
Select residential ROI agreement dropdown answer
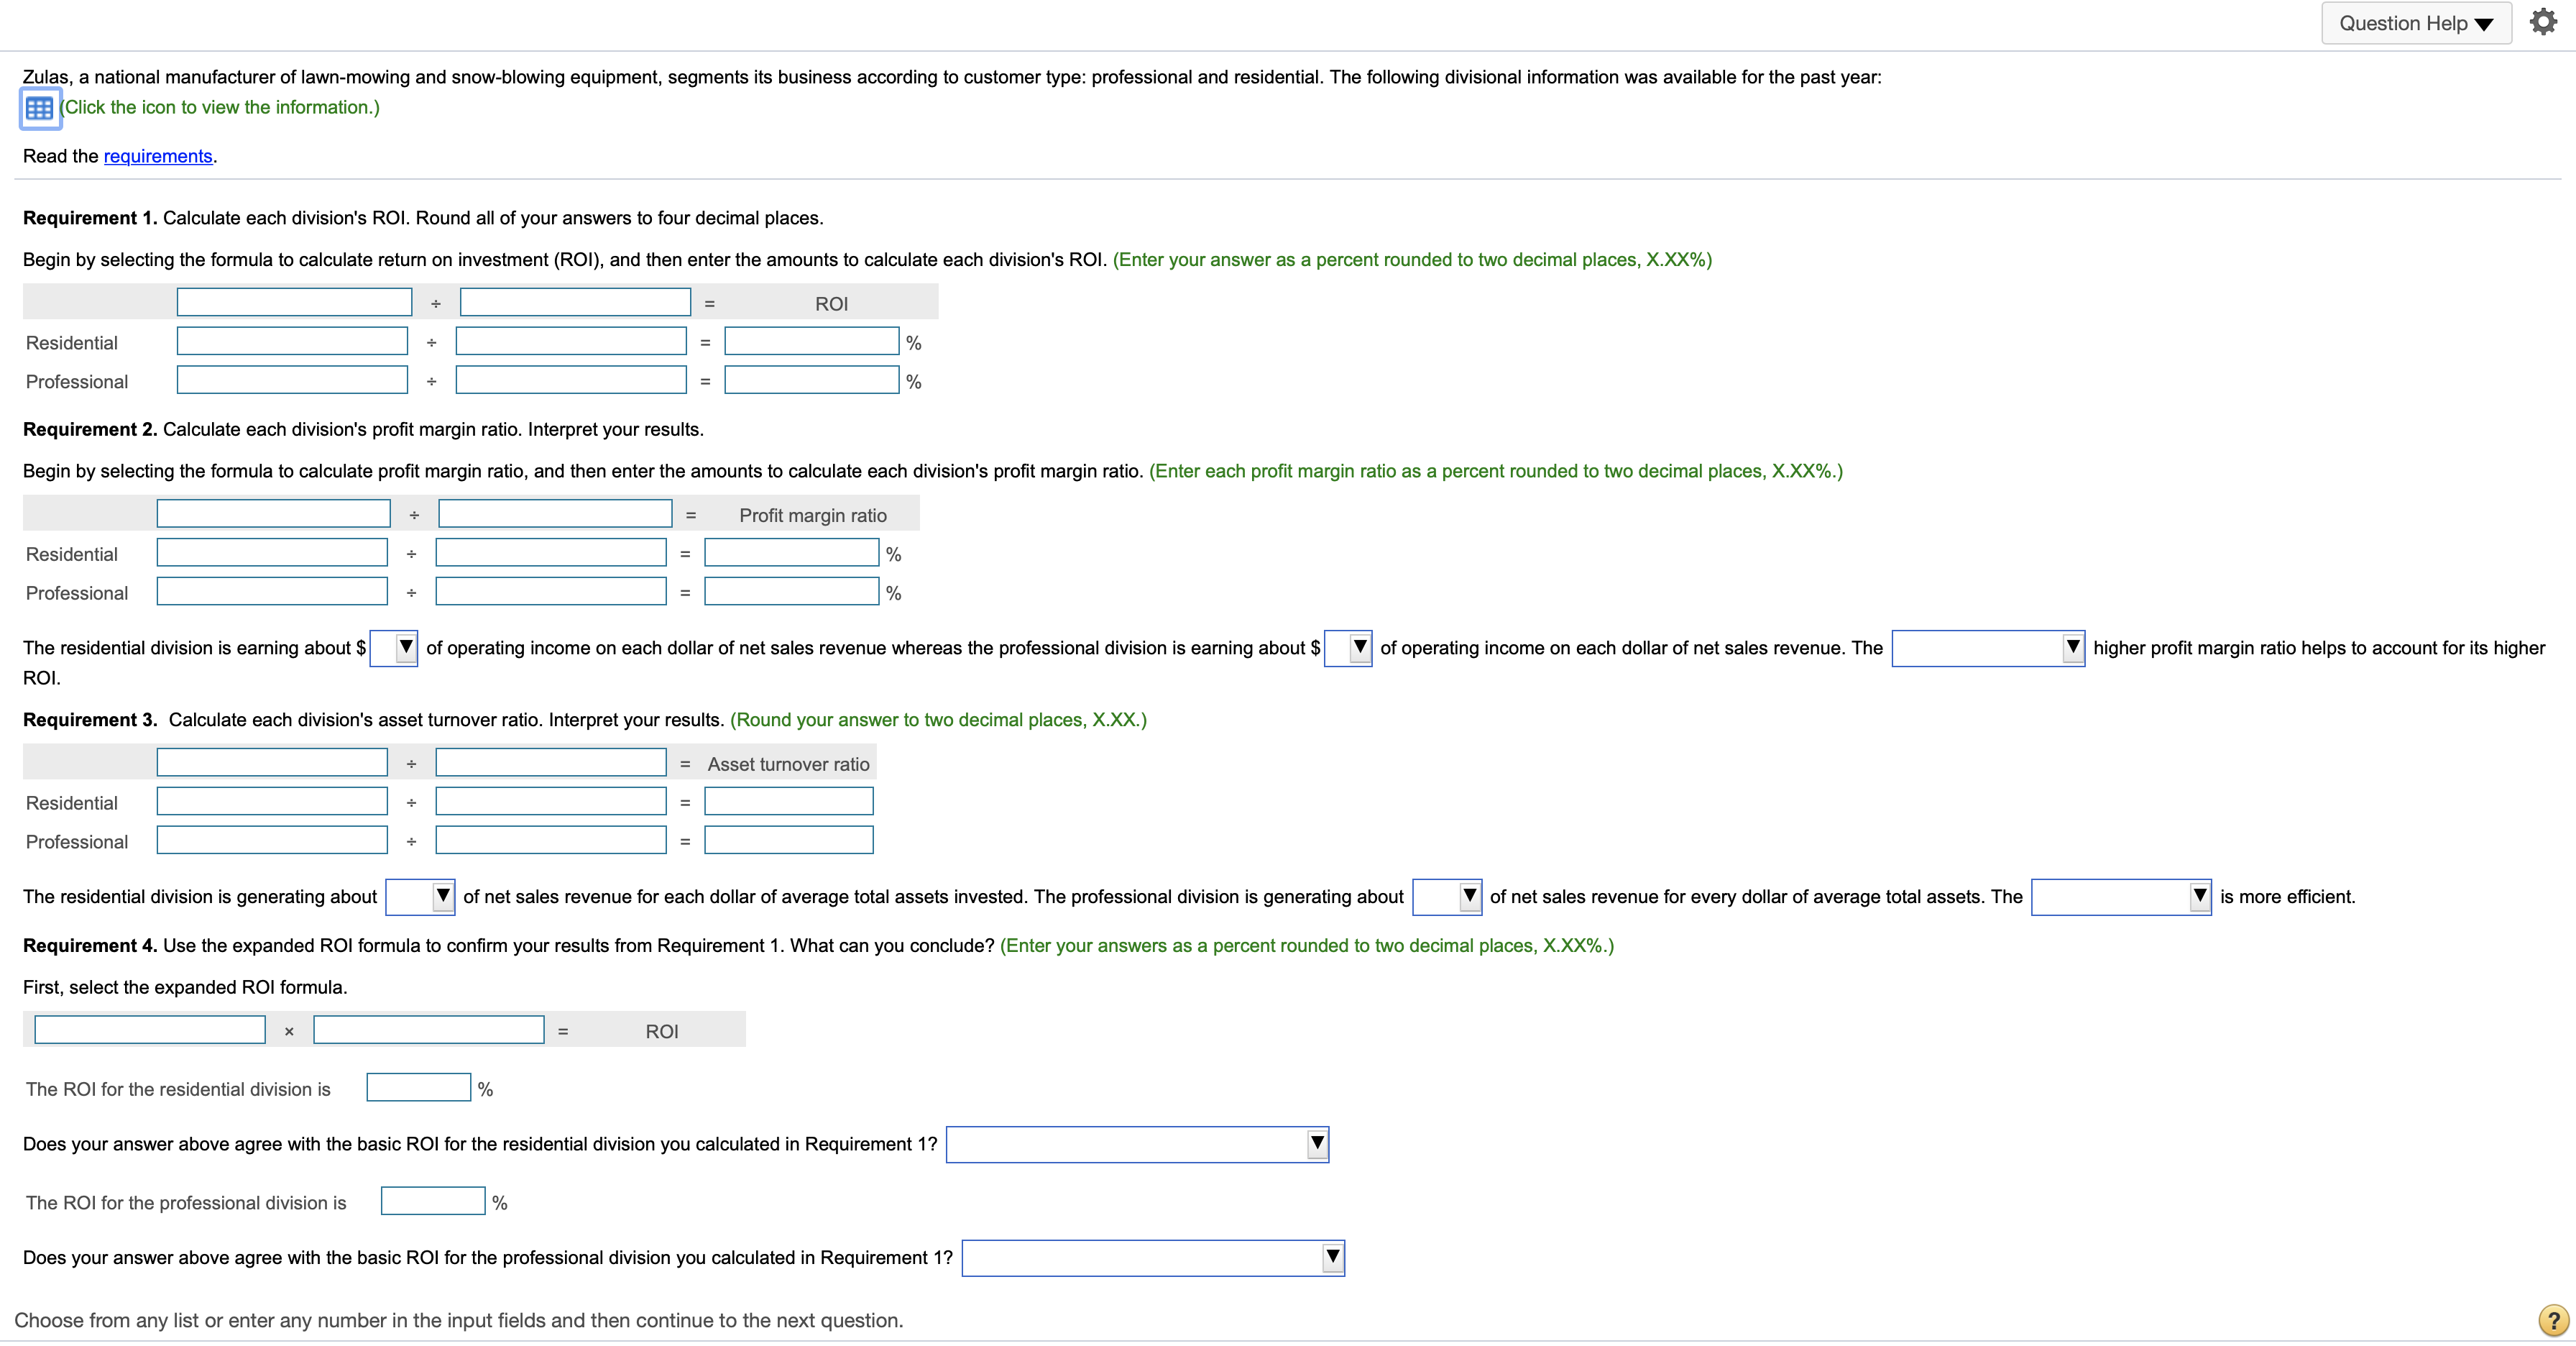coord(1144,1142)
